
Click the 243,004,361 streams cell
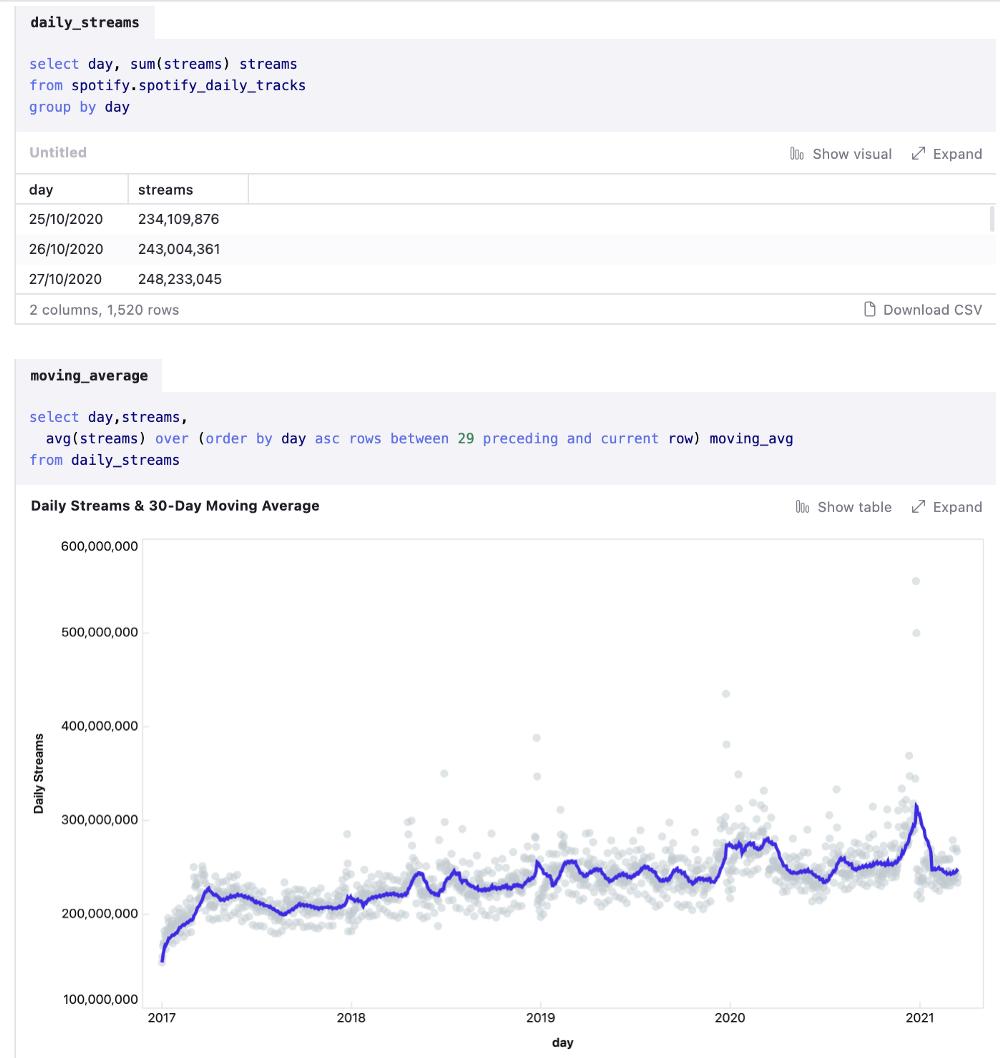179,249
